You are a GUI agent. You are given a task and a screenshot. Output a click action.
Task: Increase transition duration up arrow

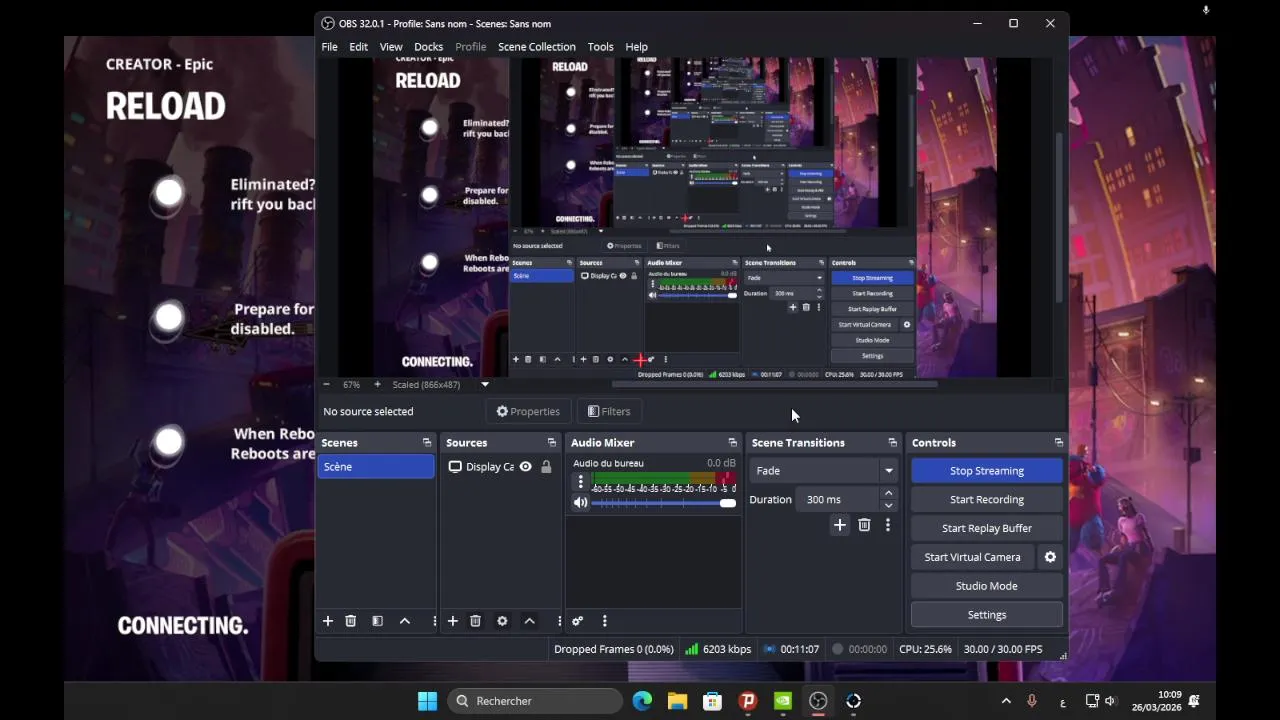(888, 494)
